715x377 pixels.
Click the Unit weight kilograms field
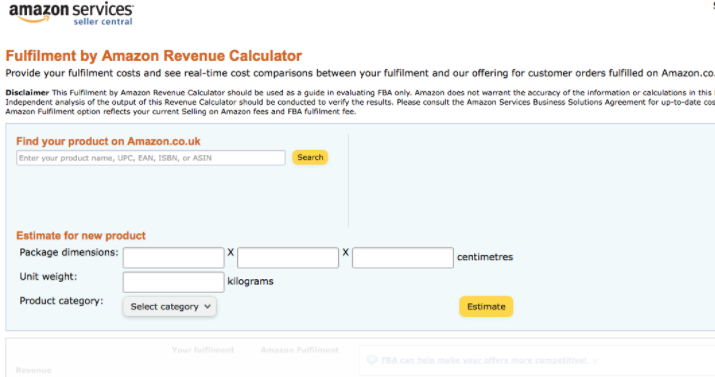tap(174, 282)
